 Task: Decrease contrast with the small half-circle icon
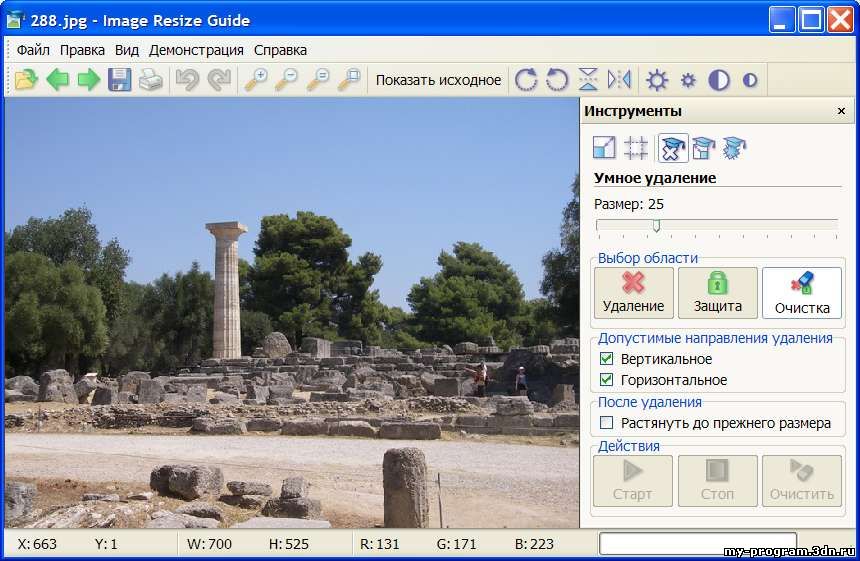[750, 81]
